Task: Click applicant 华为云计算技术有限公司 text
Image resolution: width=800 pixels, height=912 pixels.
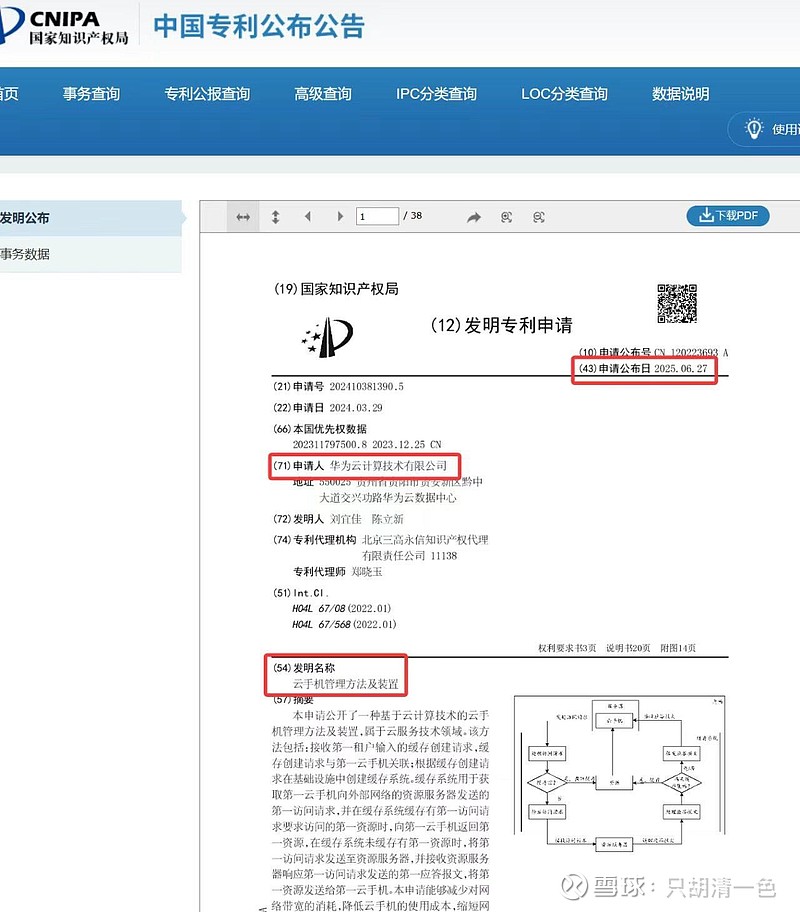Action: [x=388, y=465]
